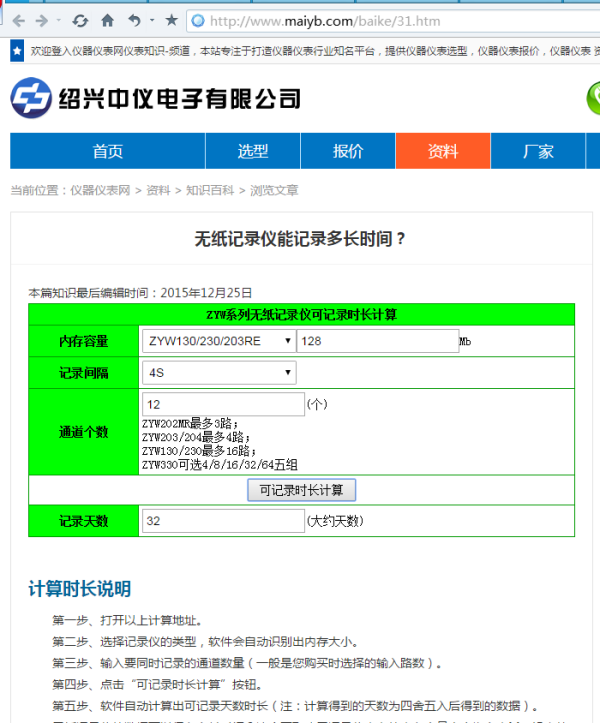Click the 计算时长说明 heading
Image resolution: width=600 pixels, height=723 pixels.
tap(80, 589)
